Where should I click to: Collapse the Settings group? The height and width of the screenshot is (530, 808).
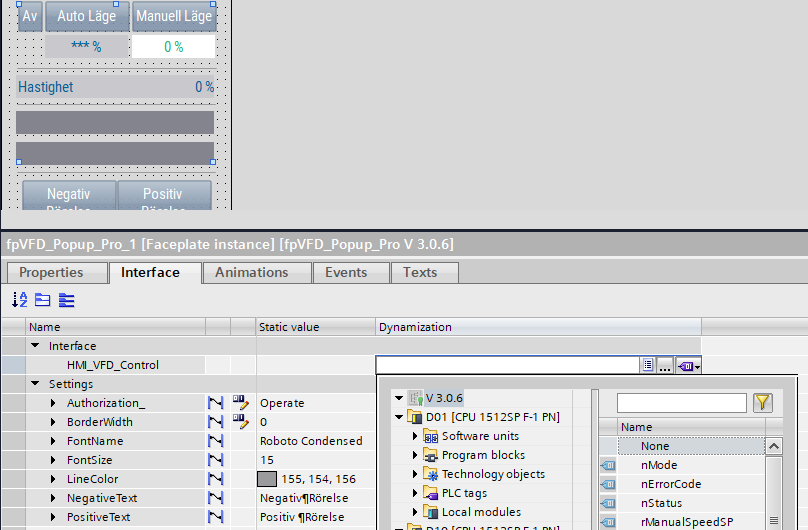coord(35,383)
